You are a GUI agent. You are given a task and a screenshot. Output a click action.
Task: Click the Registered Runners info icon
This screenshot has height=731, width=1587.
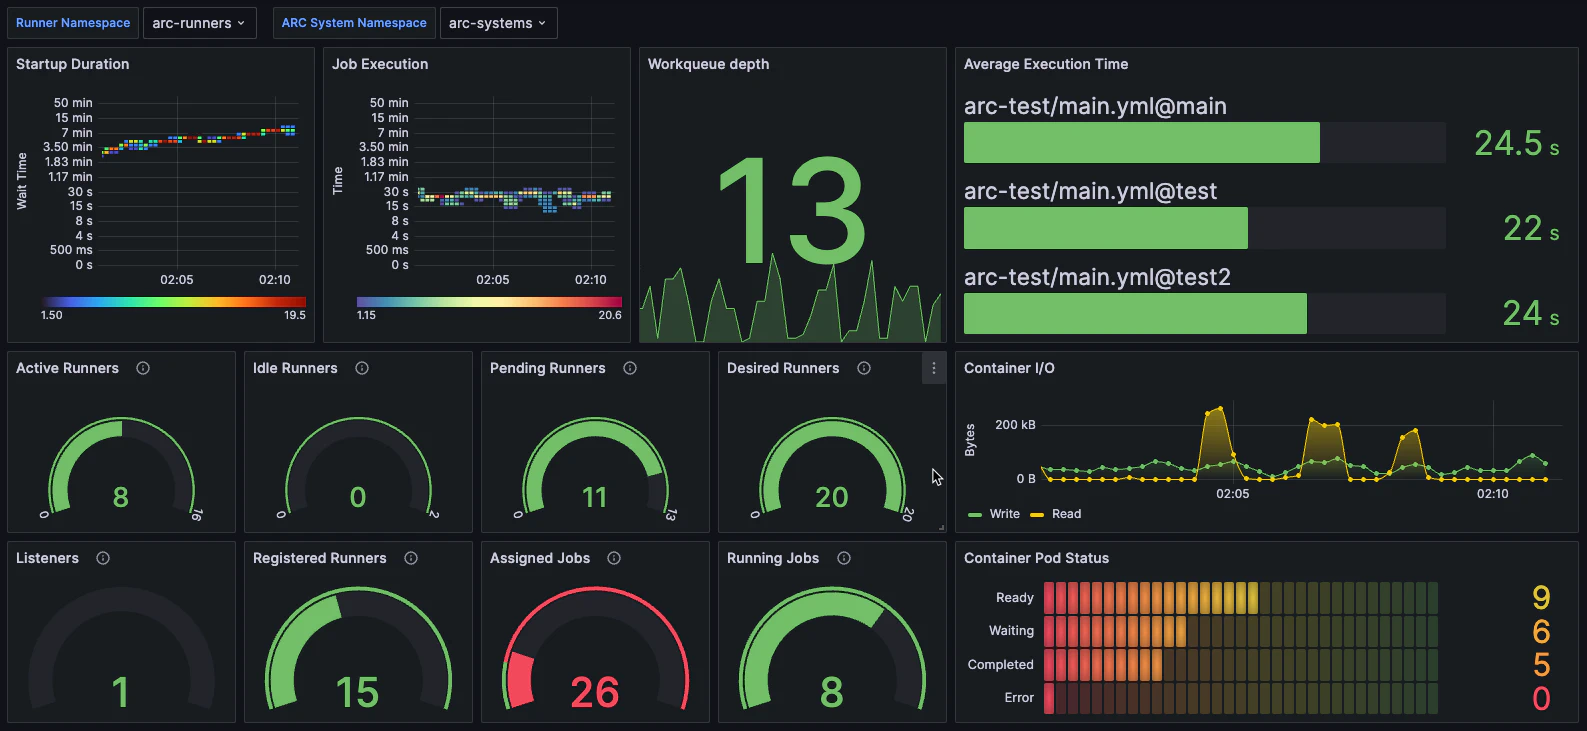[x=411, y=558]
